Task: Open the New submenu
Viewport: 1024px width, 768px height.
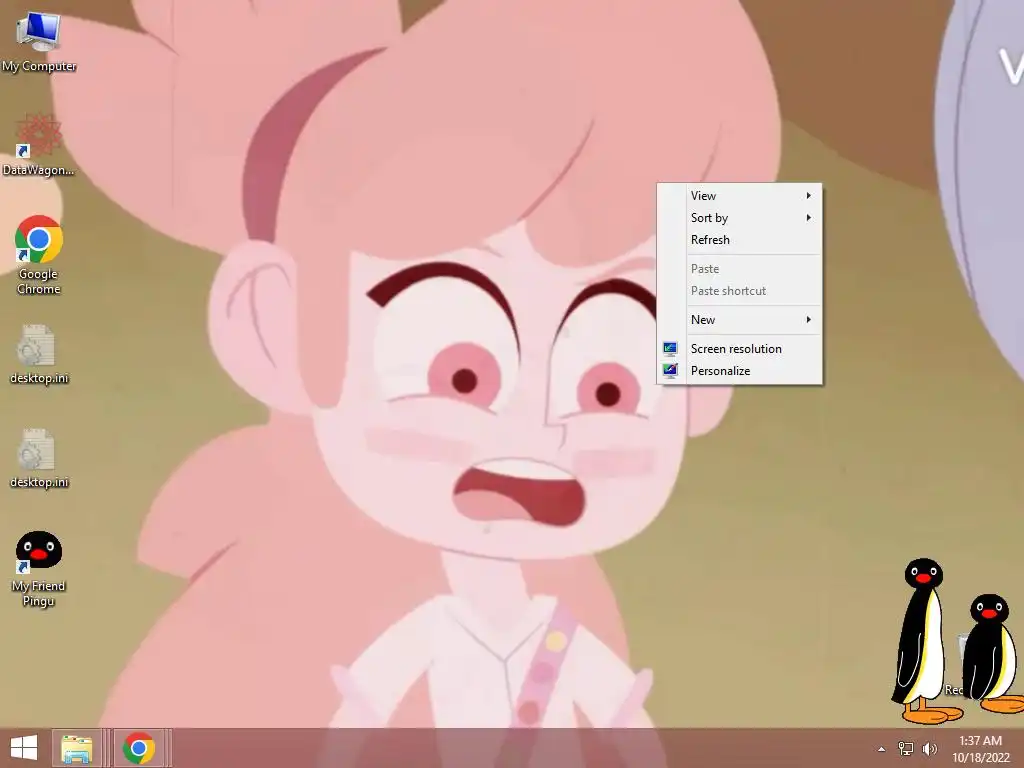Action: [739, 320]
